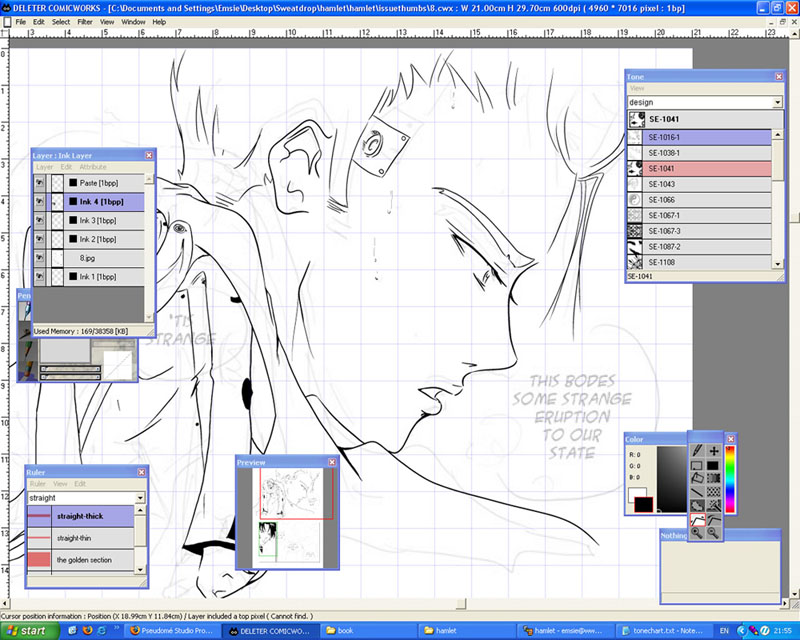Click the Ruler list scroll-down arrow
This screenshot has height=640, width=800.
[140, 569]
